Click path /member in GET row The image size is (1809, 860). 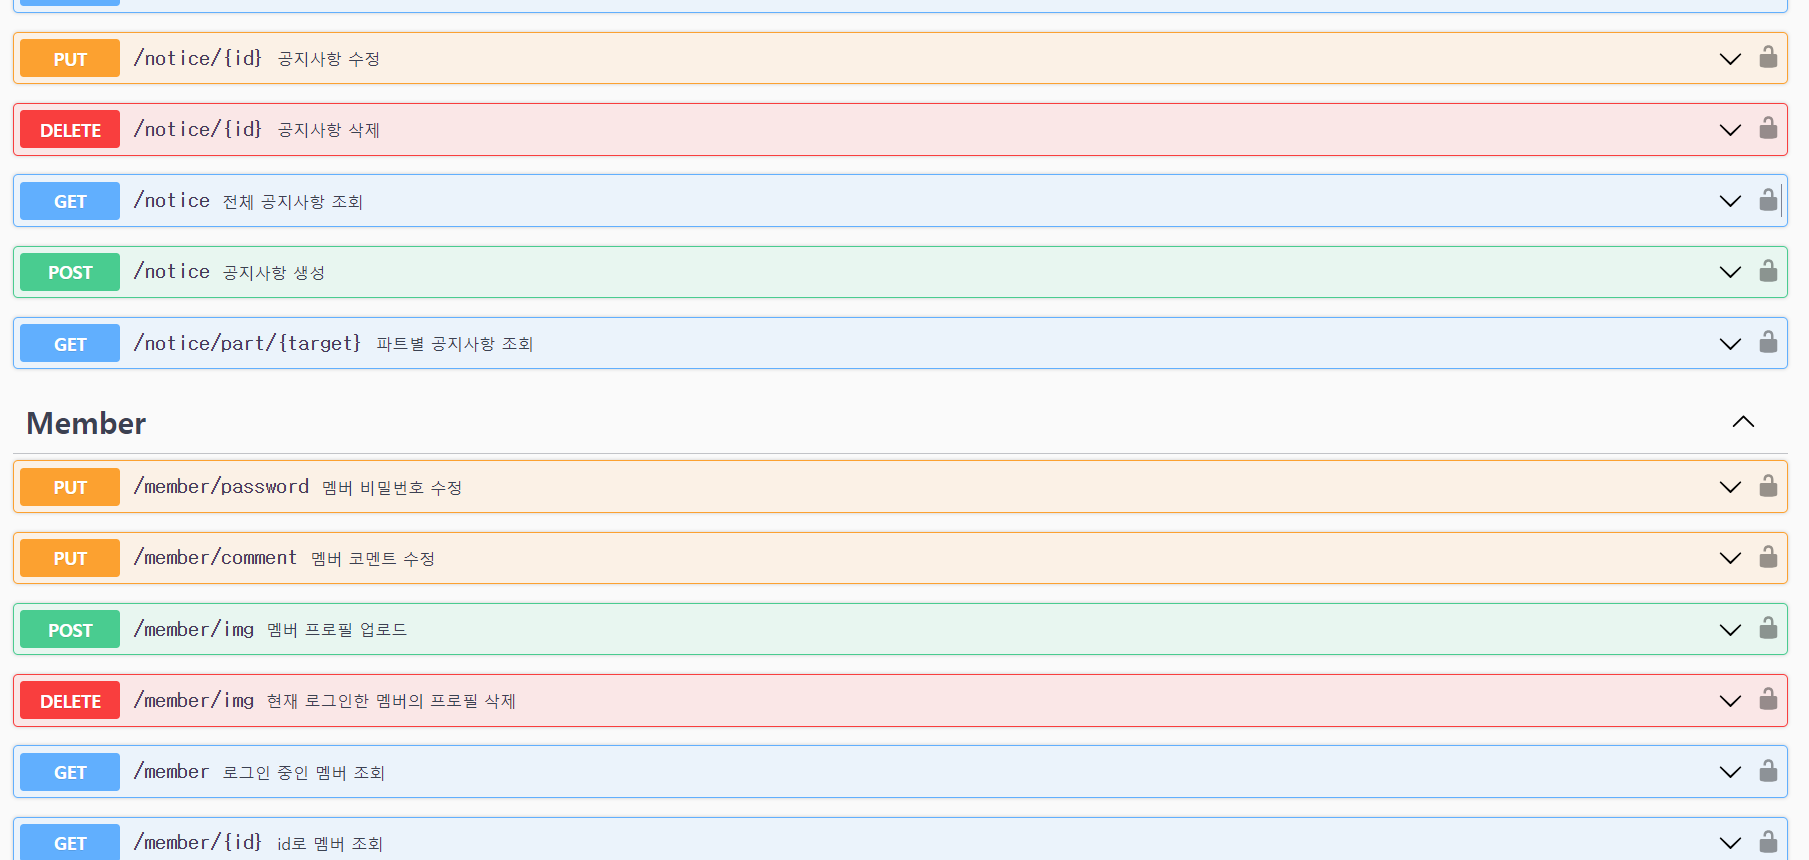click(x=172, y=771)
